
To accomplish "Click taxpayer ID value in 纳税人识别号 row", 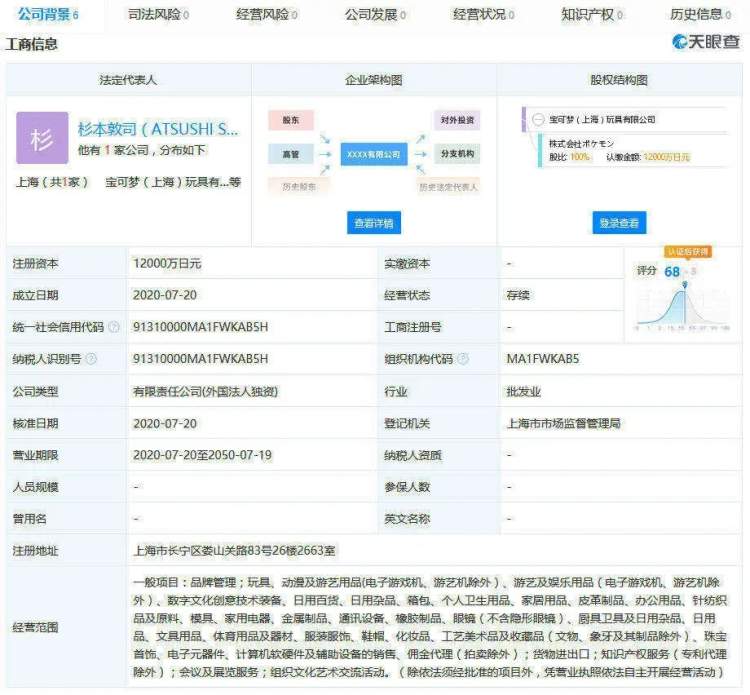I will tap(200, 359).
